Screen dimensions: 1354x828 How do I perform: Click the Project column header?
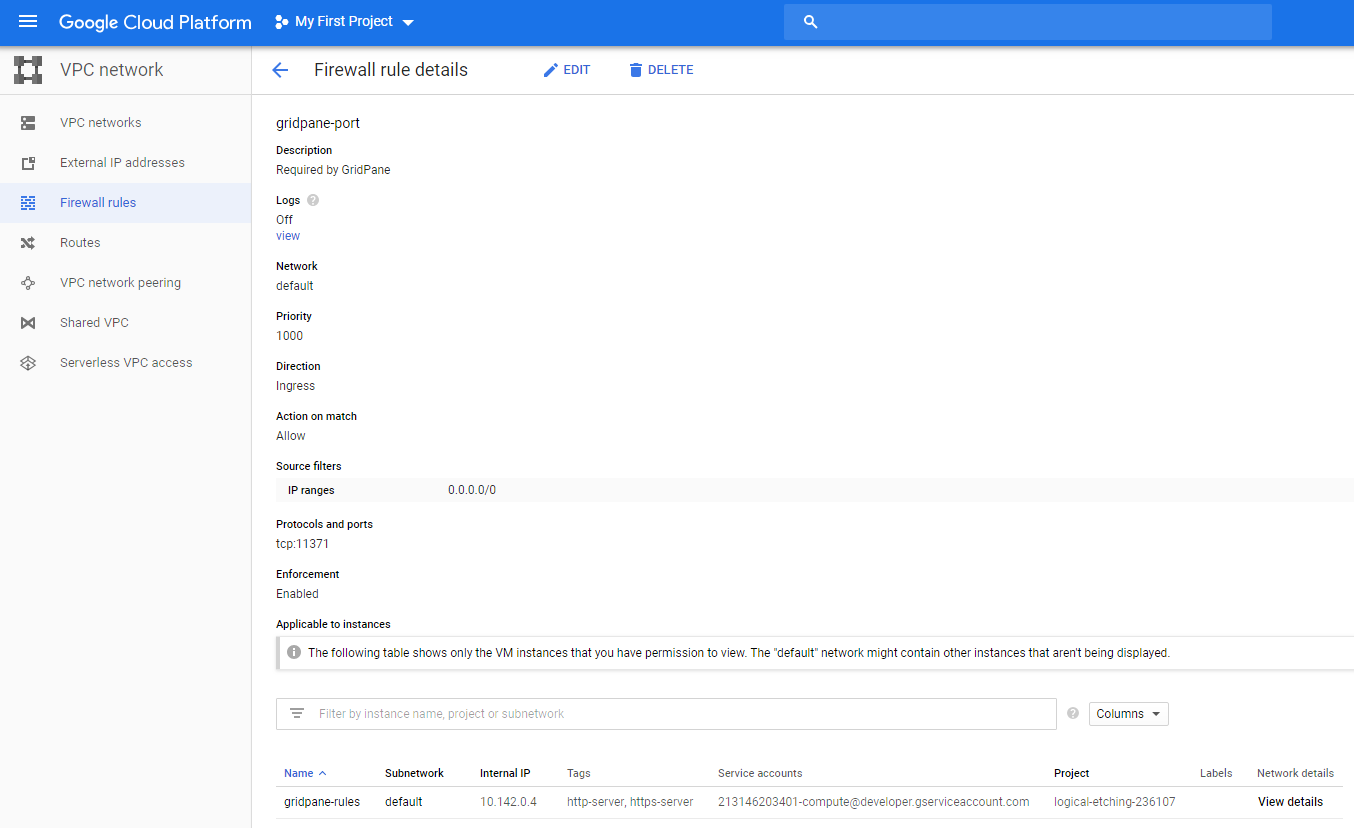pyautogui.click(x=1072, y=773)
